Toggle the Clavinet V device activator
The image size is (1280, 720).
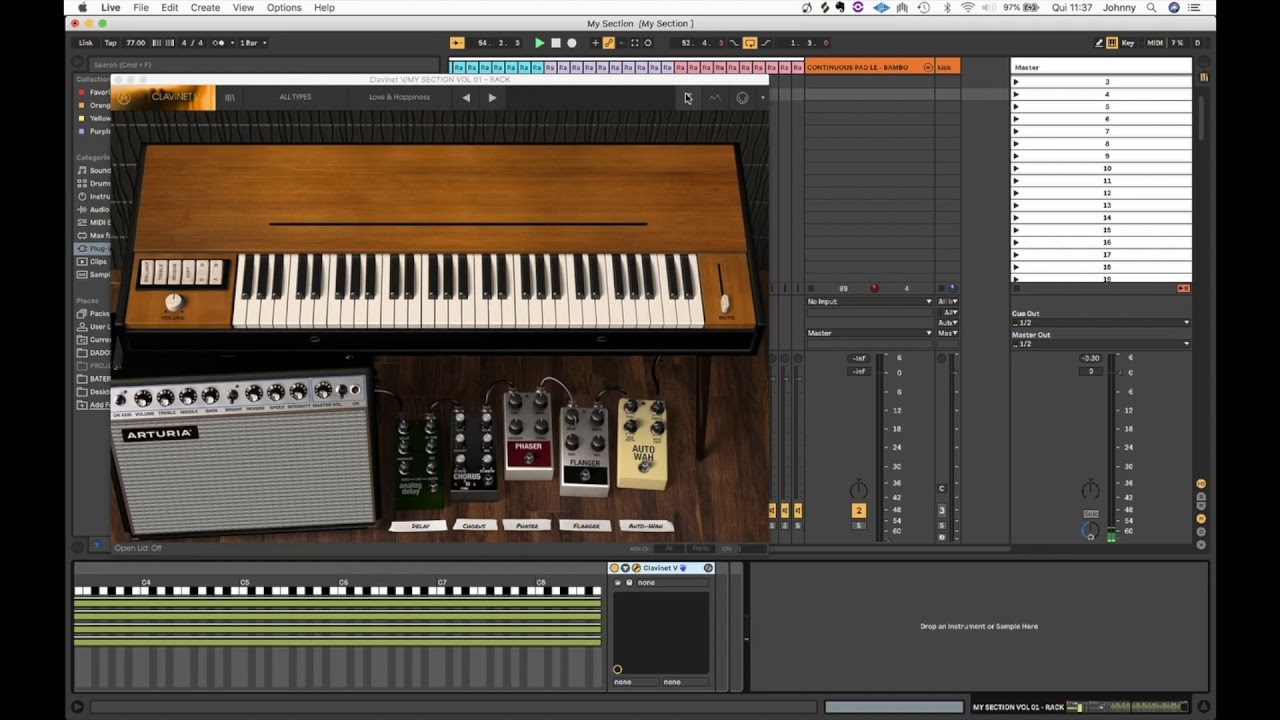(x=615, y=568)
